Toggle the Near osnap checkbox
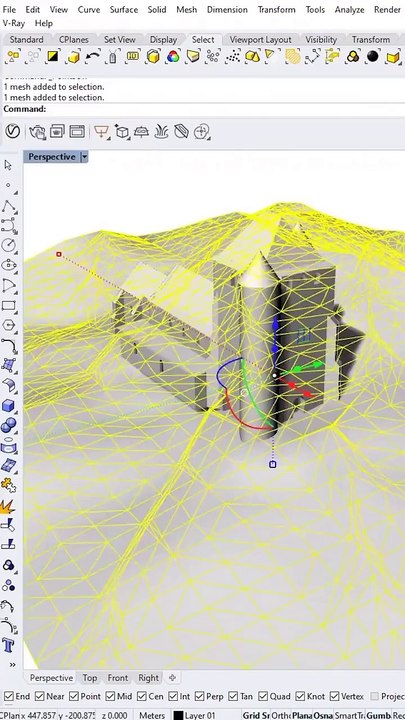Viewport: 405px width, 720px height. click(x=39, y=697)
